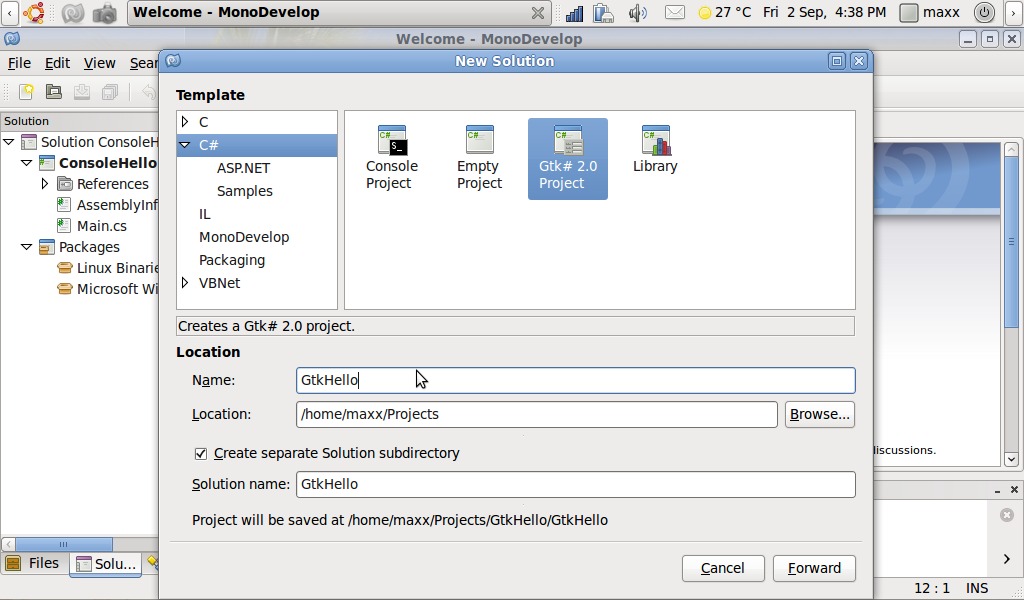Click the Welcome - MonoDevelop taskbar entry
This screenshot has height=600, width=1024.
coord(340,12)
